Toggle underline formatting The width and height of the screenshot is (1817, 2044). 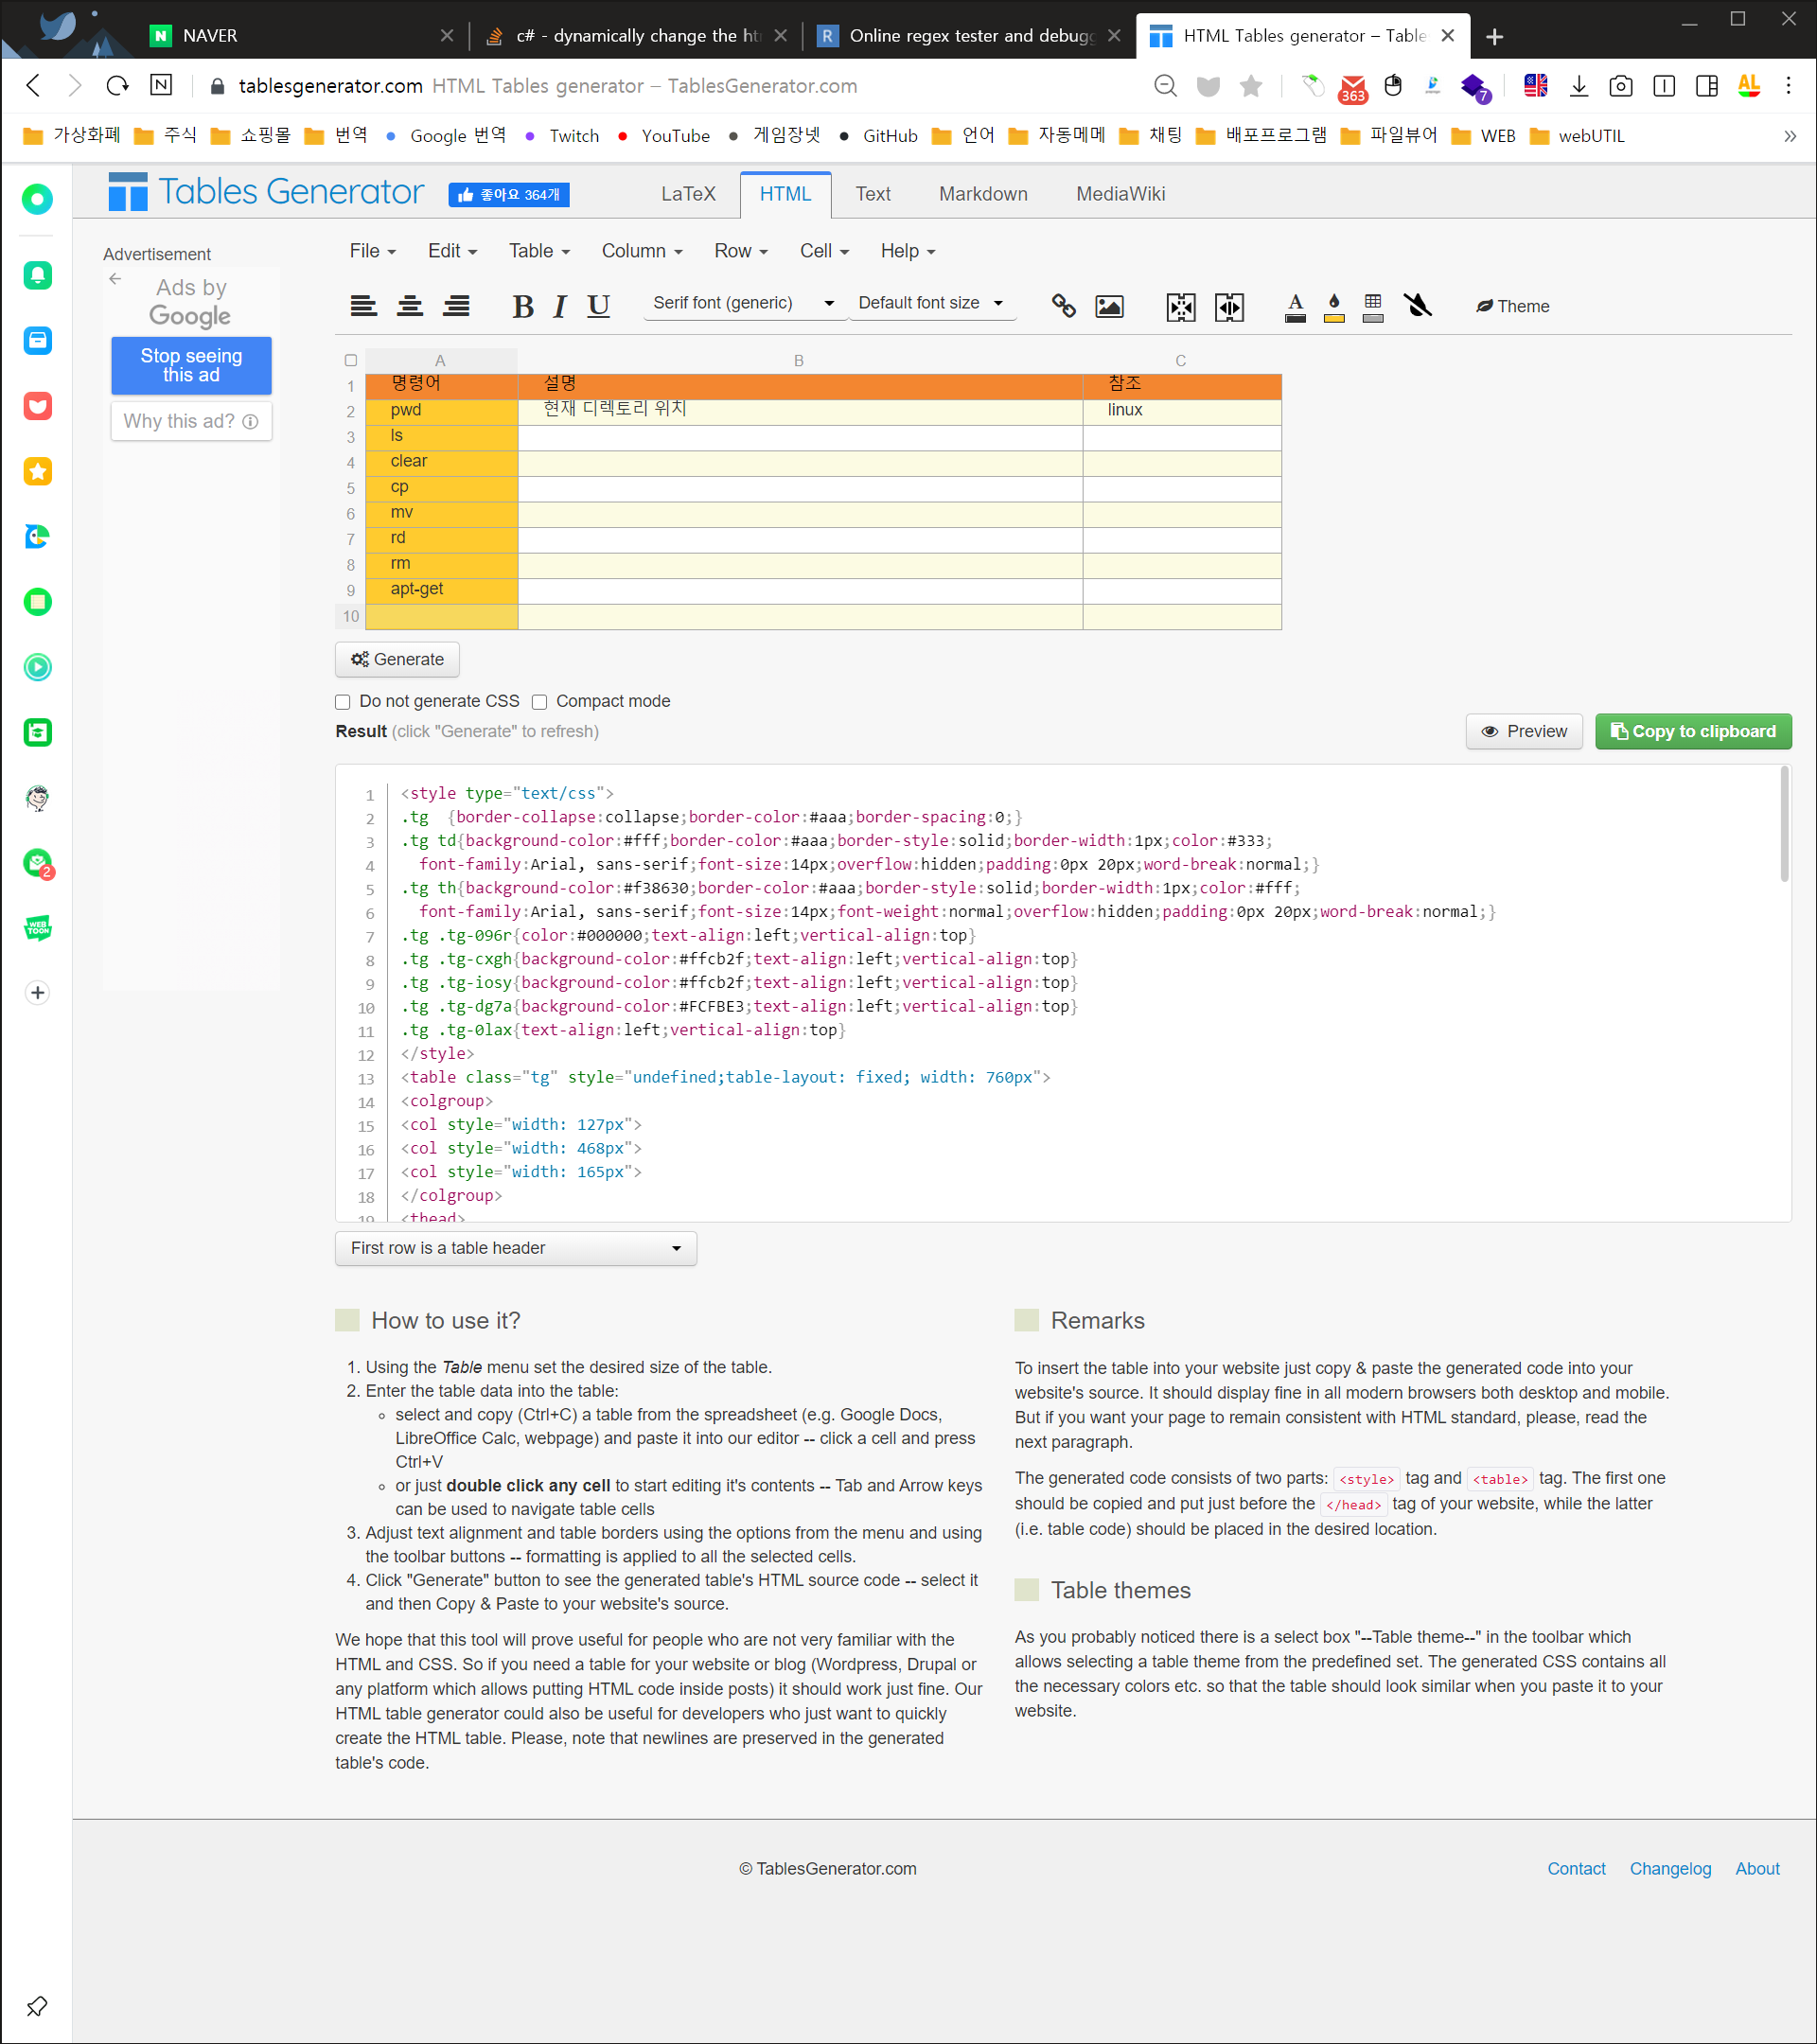pos(598,306)
